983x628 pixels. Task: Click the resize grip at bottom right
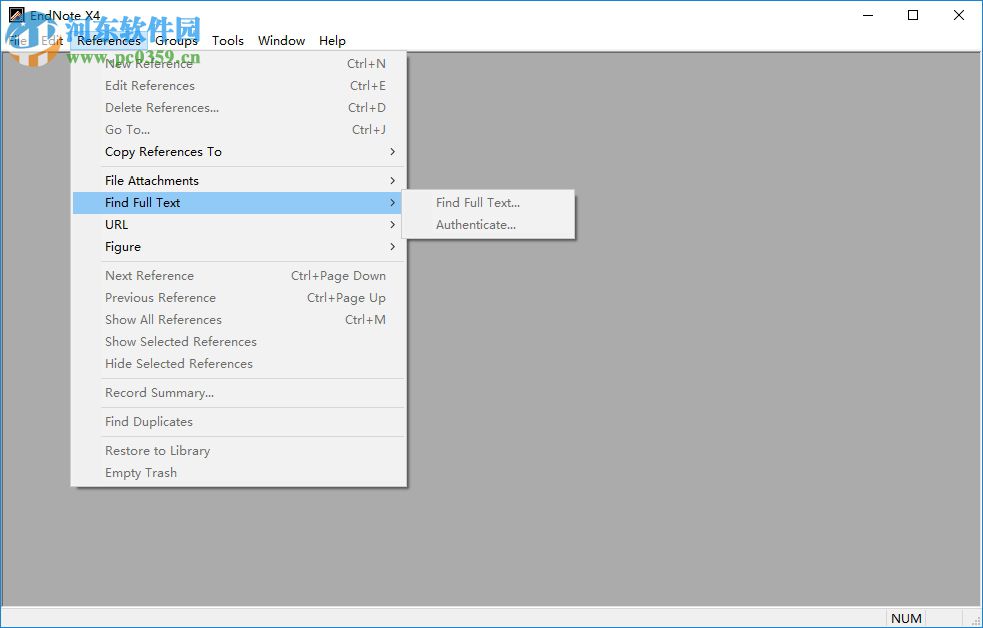pos(975,620)
